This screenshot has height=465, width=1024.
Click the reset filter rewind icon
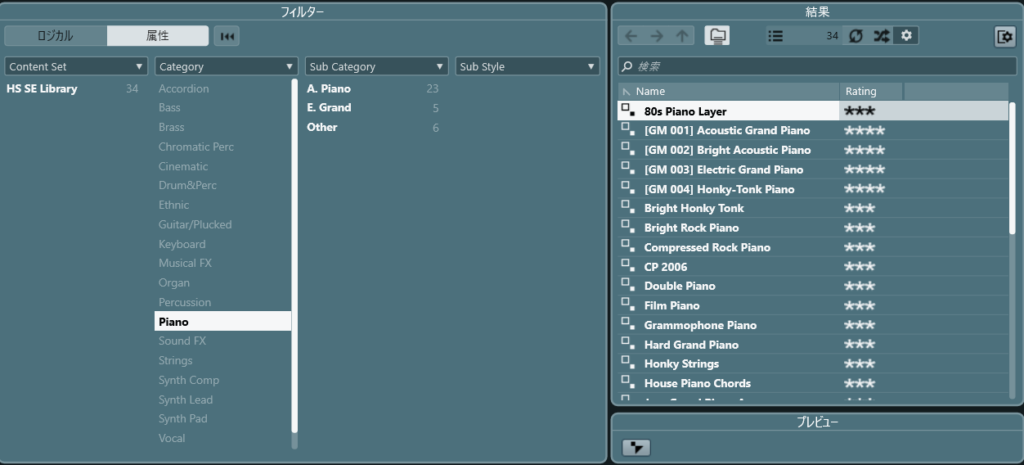click(227, 36)
